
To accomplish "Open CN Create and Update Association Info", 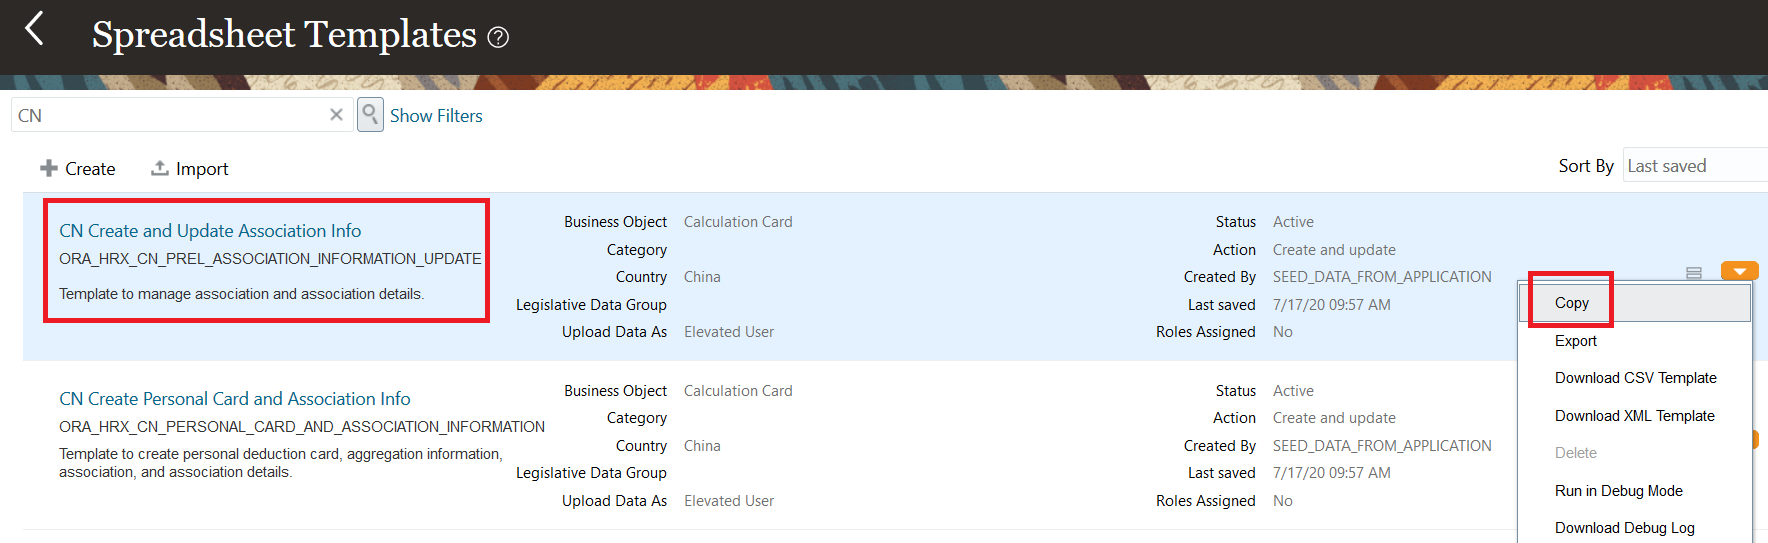I will tap(210, 231).
